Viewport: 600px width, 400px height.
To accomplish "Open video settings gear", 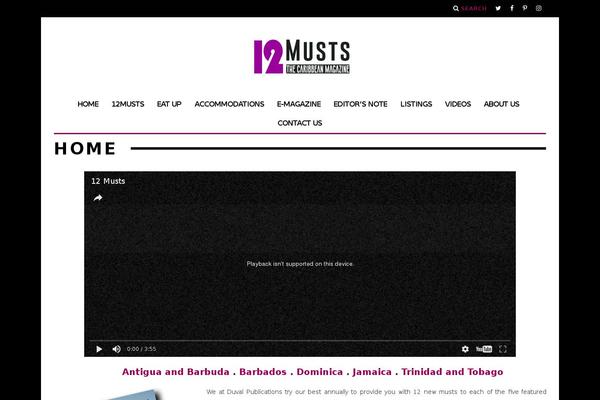I will point(465,349).
